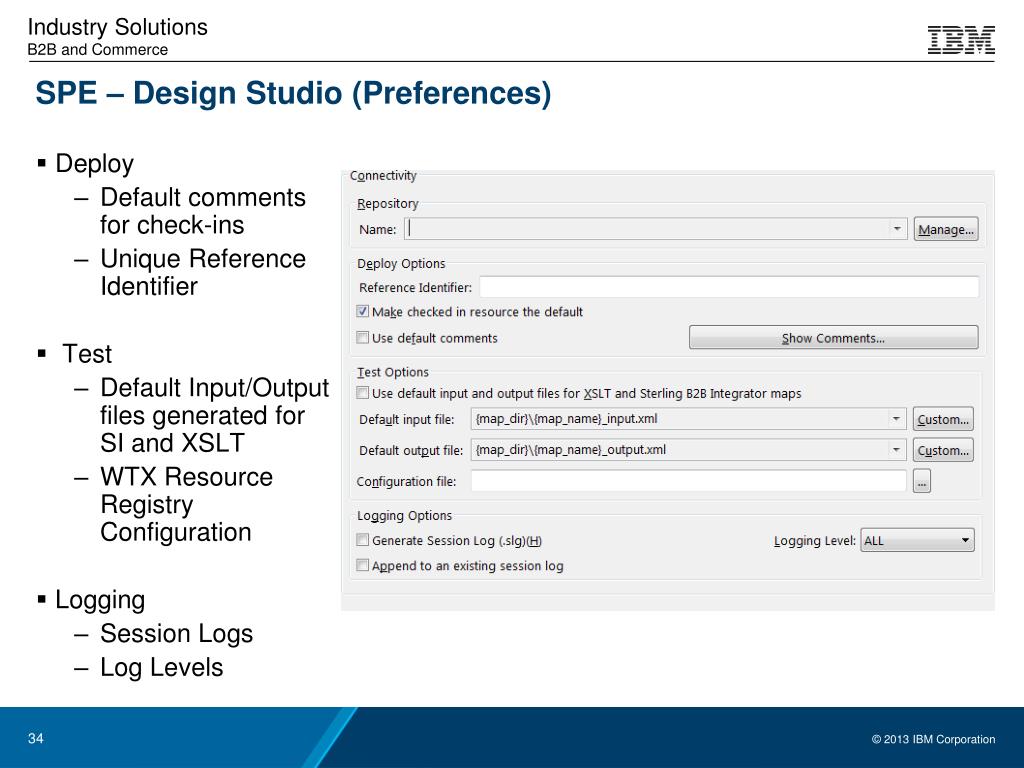The image size is (1024, 768).
Task: Click the Industry Solutions header text
Action: [118, 27]
